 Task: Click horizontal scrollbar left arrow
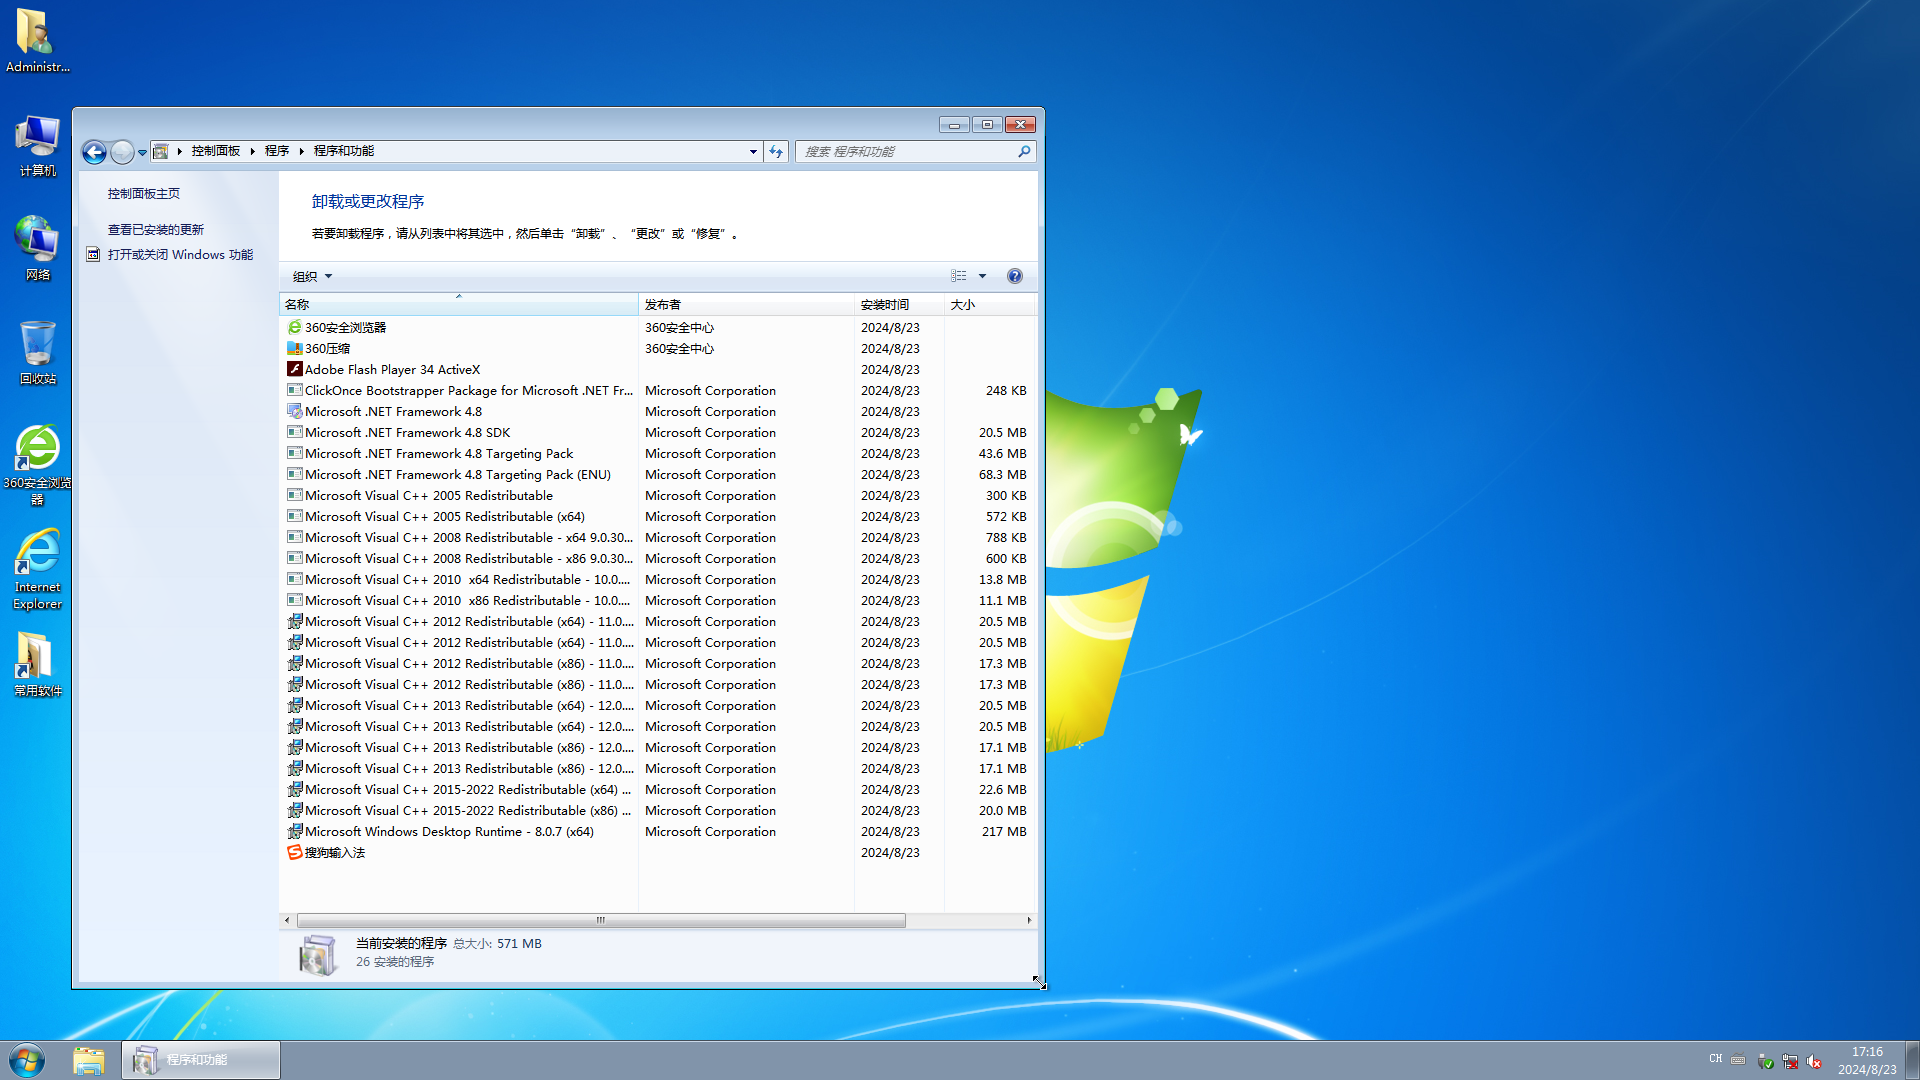pos(287,921)
